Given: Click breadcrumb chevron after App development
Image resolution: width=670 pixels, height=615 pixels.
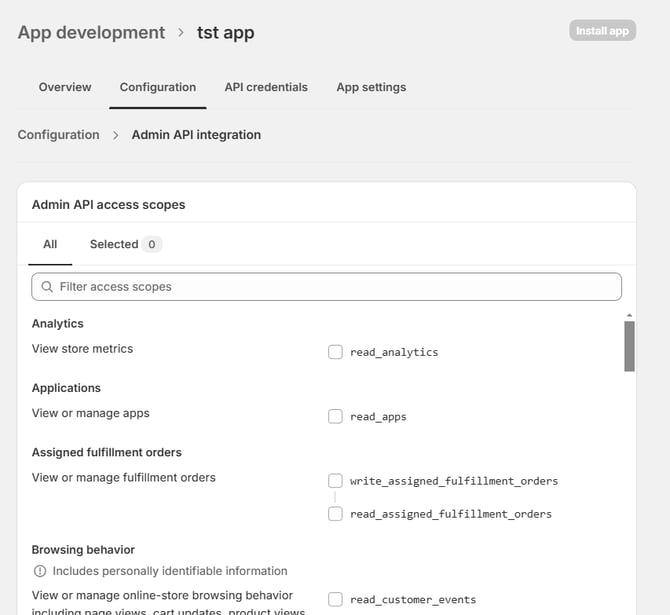Looking at the screenshot, I should coord(181,33).
